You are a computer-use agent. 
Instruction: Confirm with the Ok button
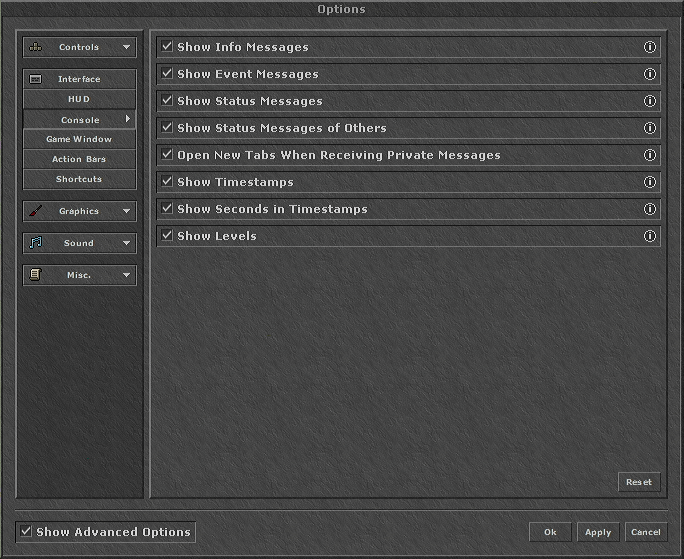tap(550, 532)
